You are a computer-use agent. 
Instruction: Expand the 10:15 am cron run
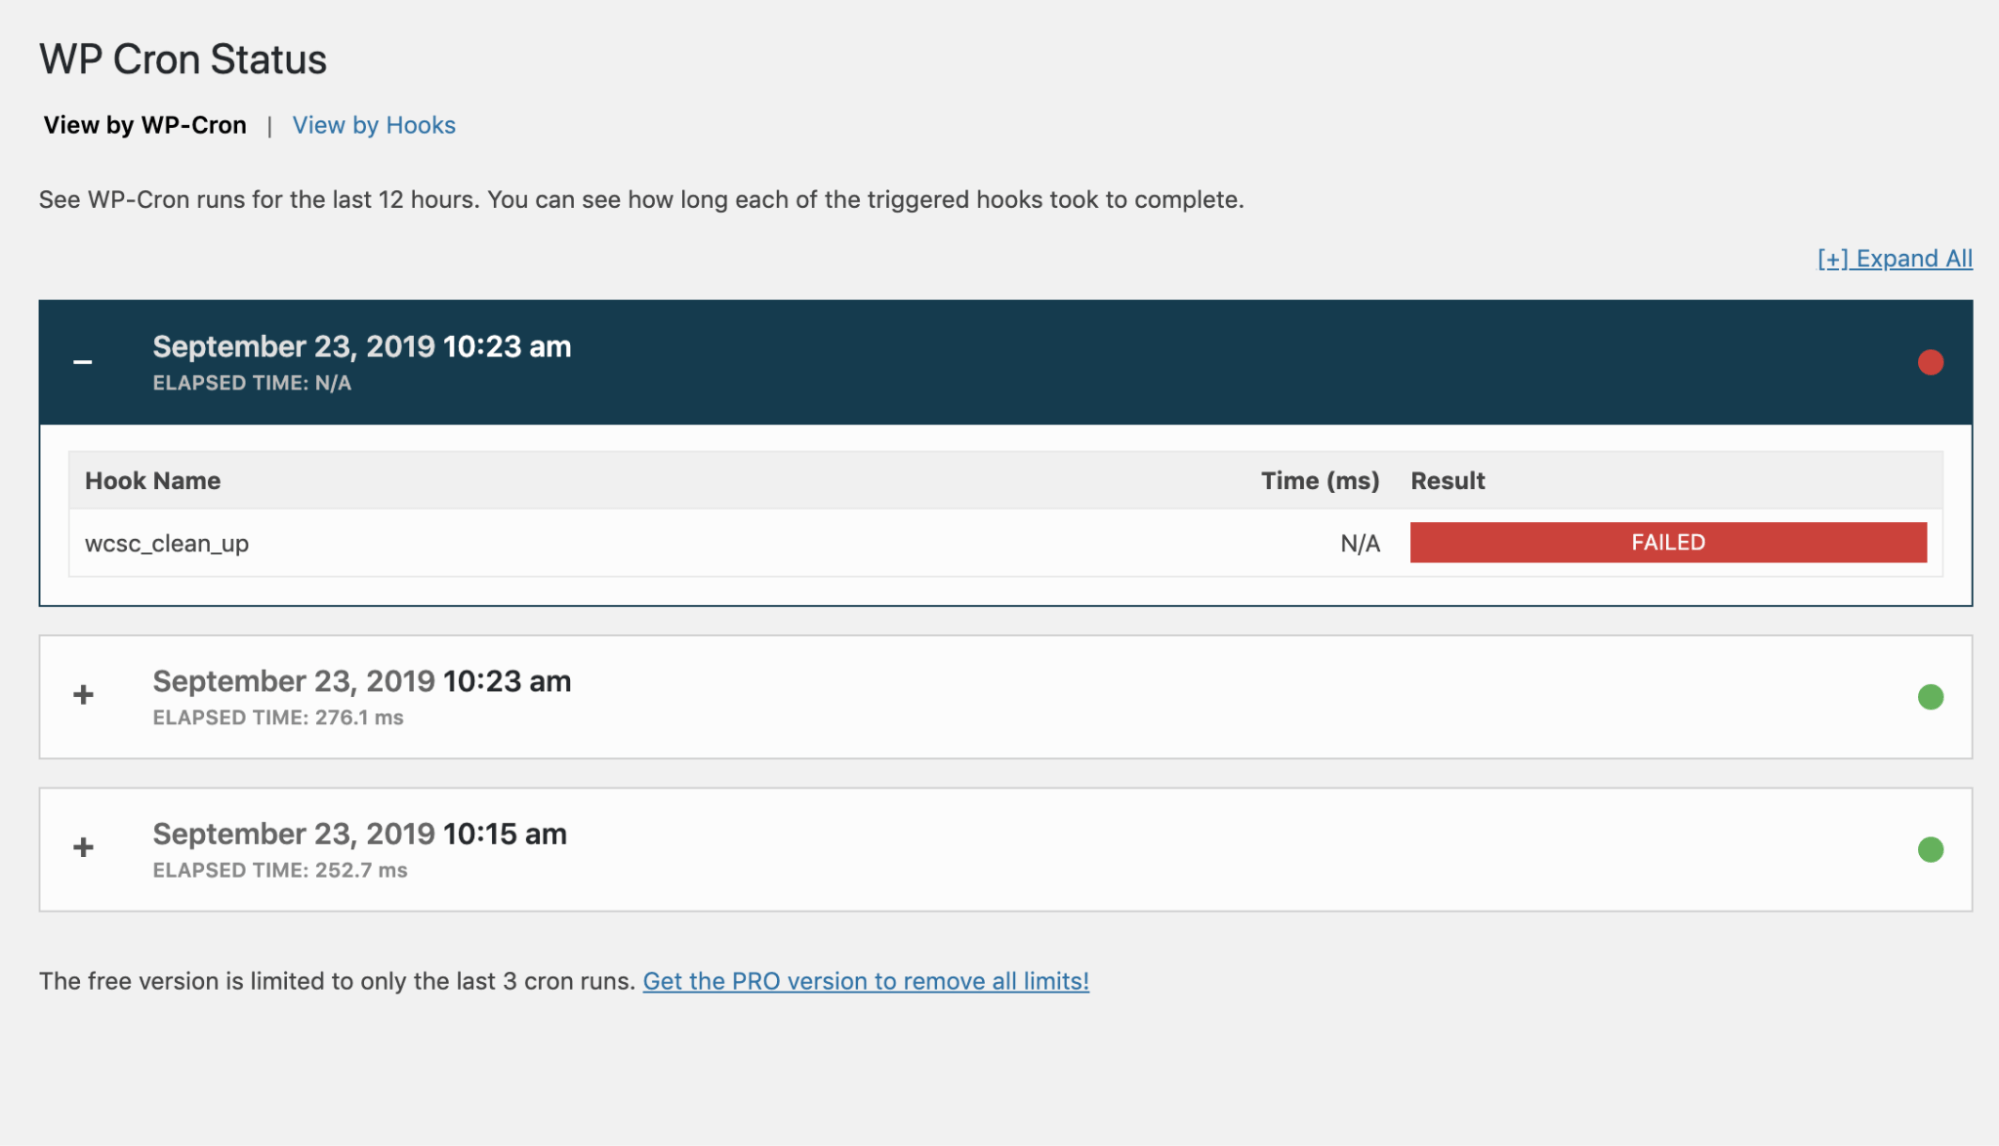pyautogui.click(x=83, y=848)
